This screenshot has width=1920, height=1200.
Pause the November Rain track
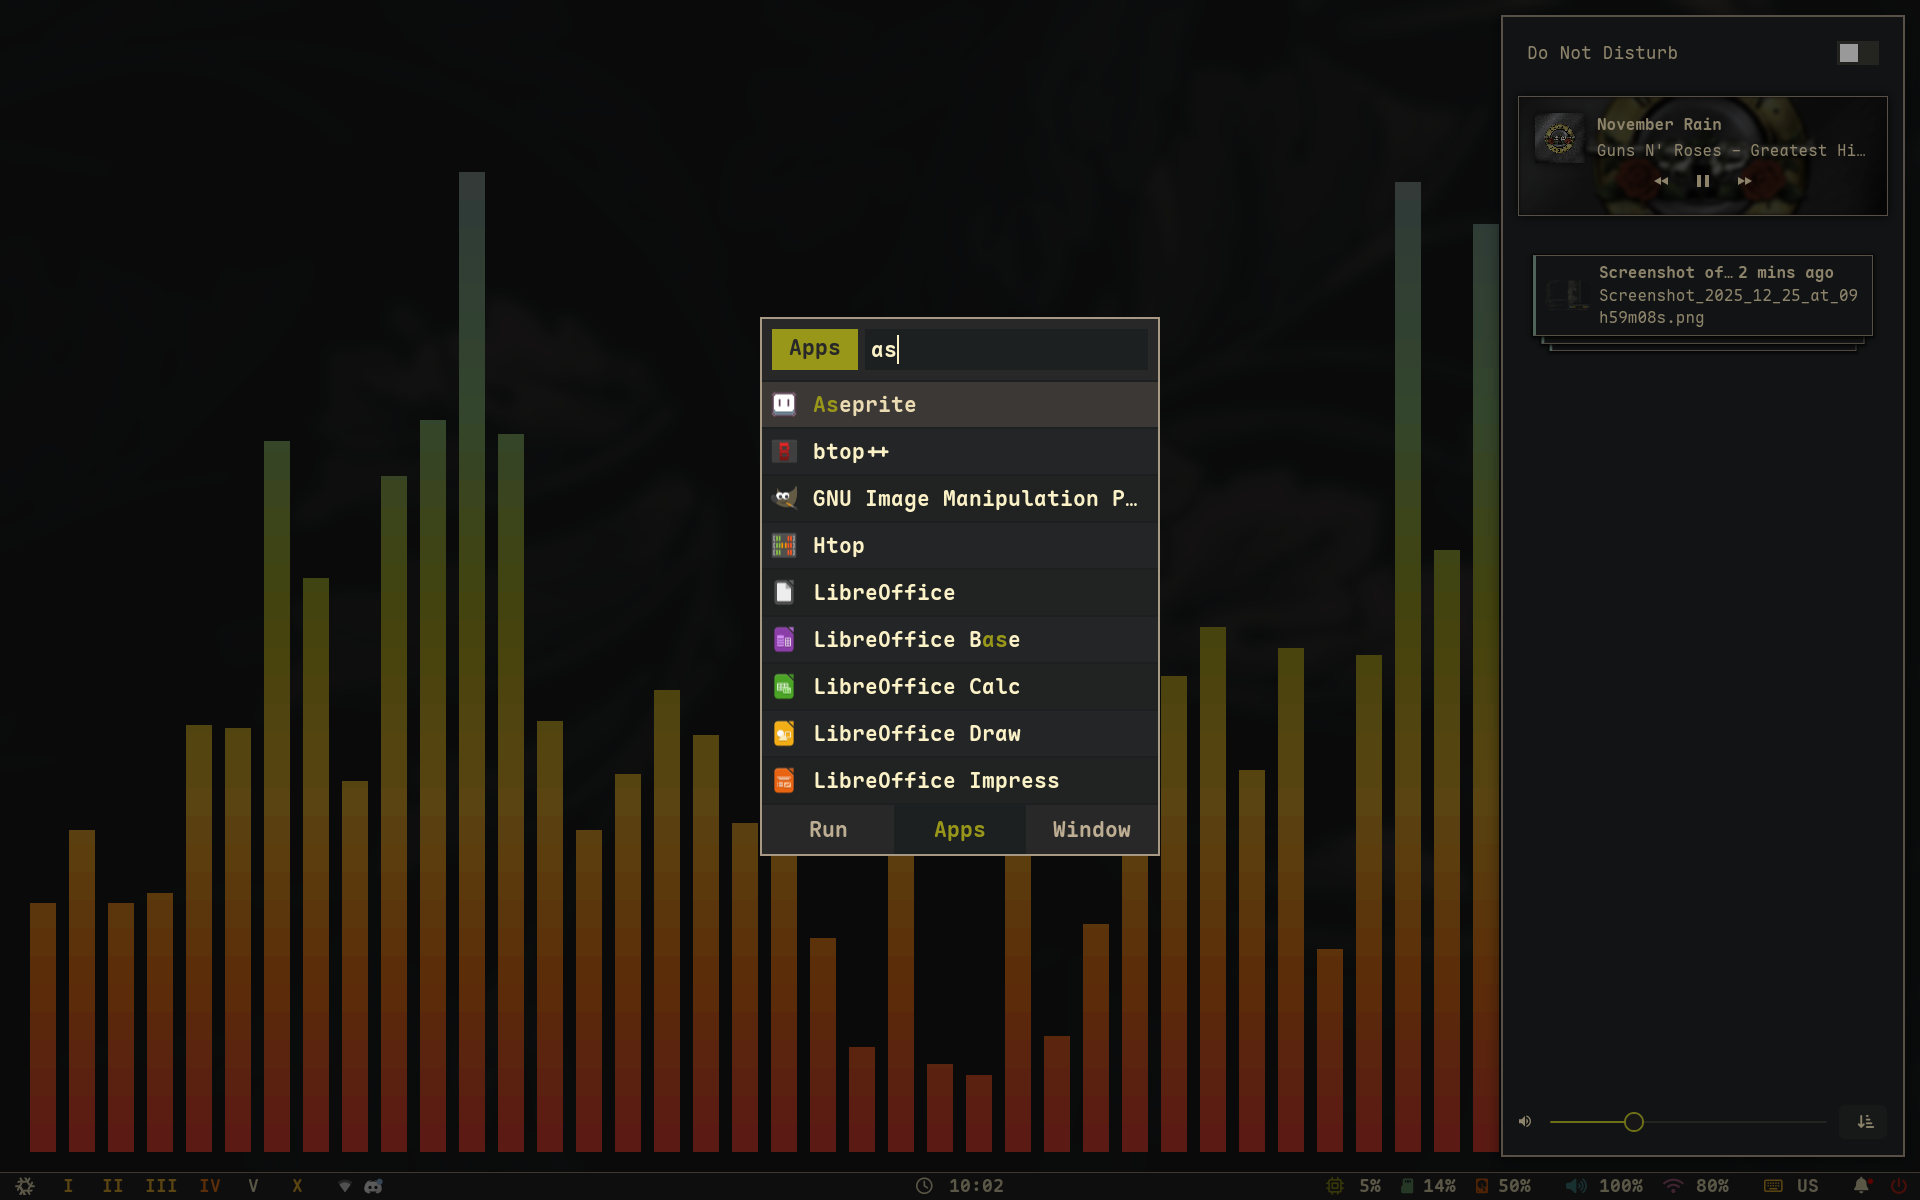pos(1702,181)
